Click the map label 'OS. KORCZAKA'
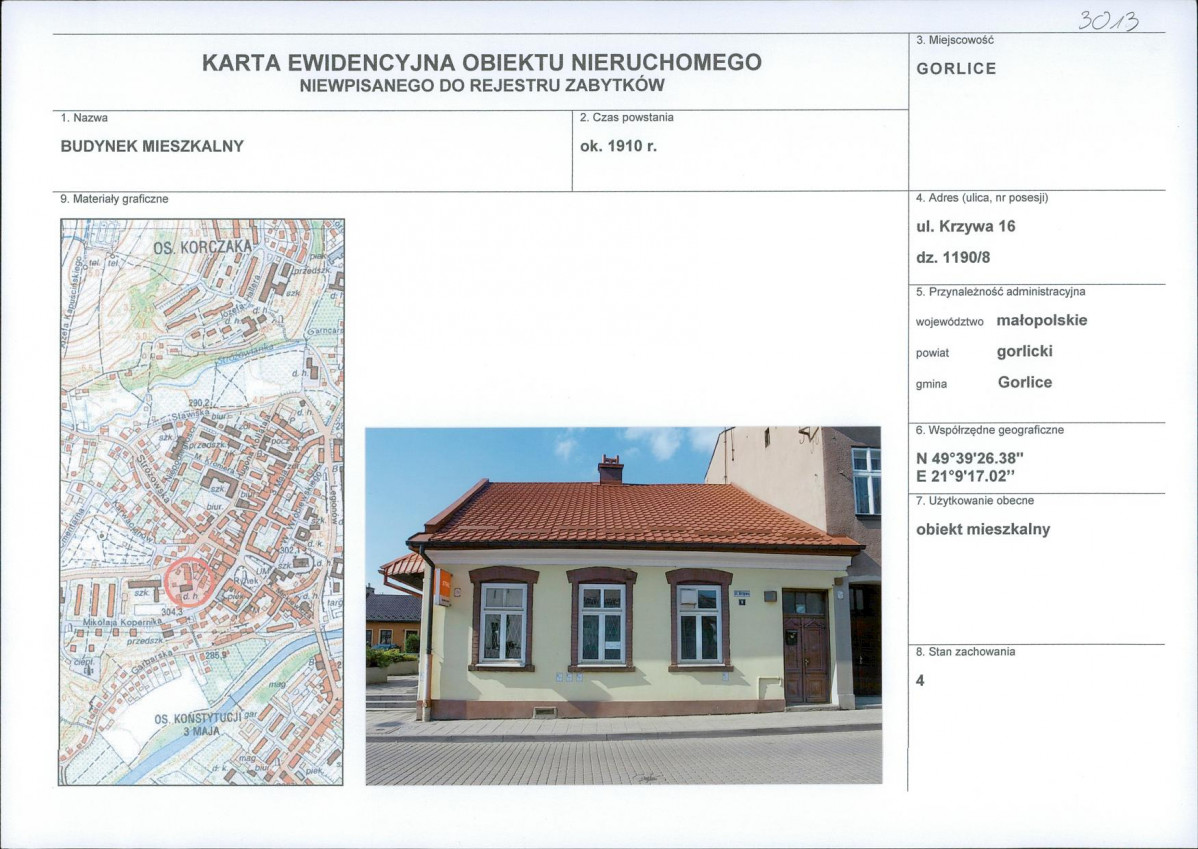This screenshot has height=849, width=1198. (x=202, y=248)
